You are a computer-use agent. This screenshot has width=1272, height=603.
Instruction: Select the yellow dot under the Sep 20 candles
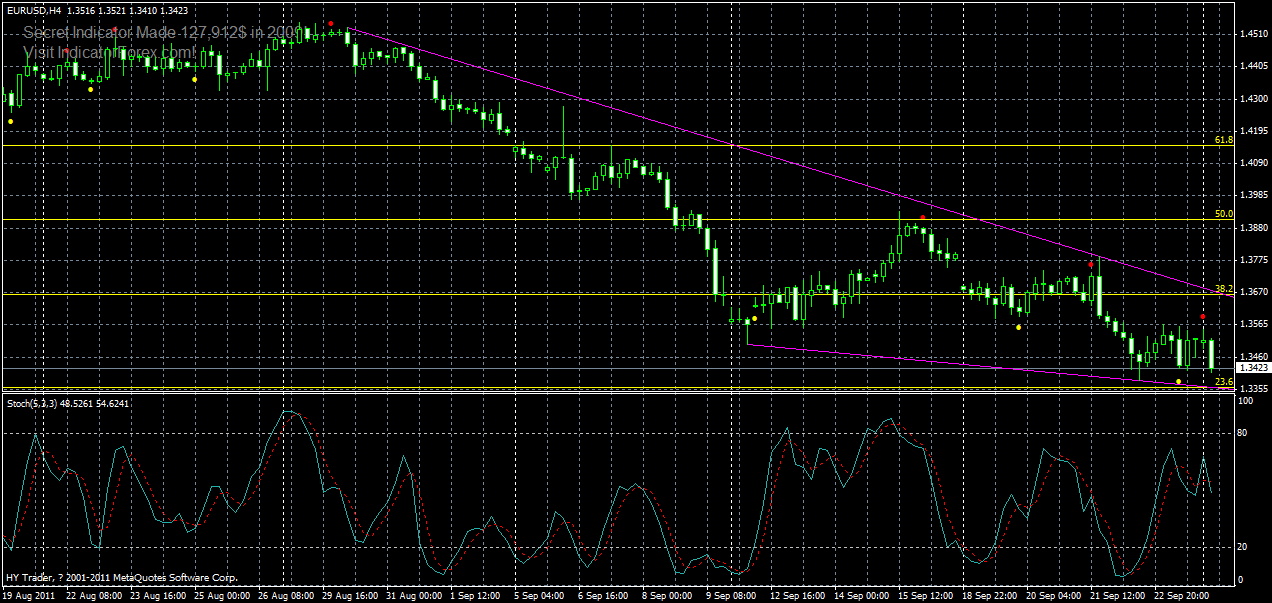pyautogui.click(x=1018, y=327)
